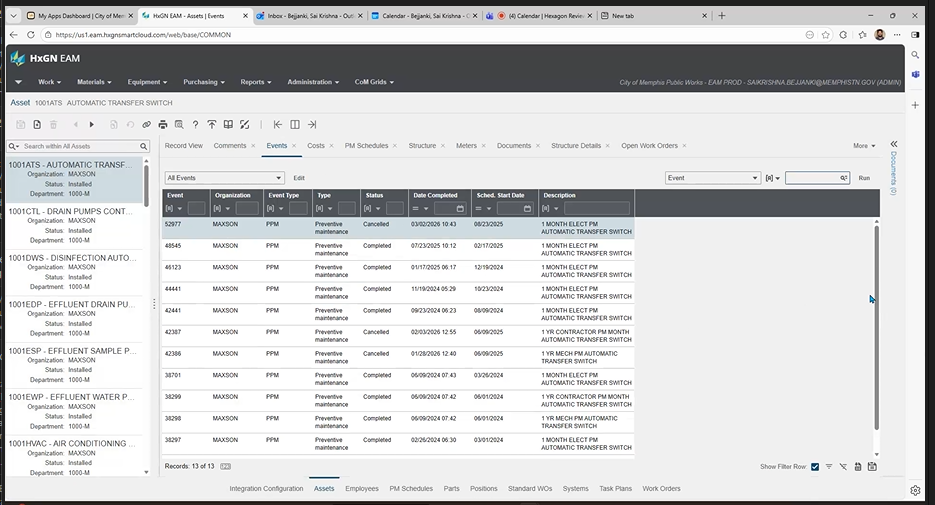The image size is (935, 505).
Task: Click the Edit link beside All Events
Action: [x=298, y=178]
